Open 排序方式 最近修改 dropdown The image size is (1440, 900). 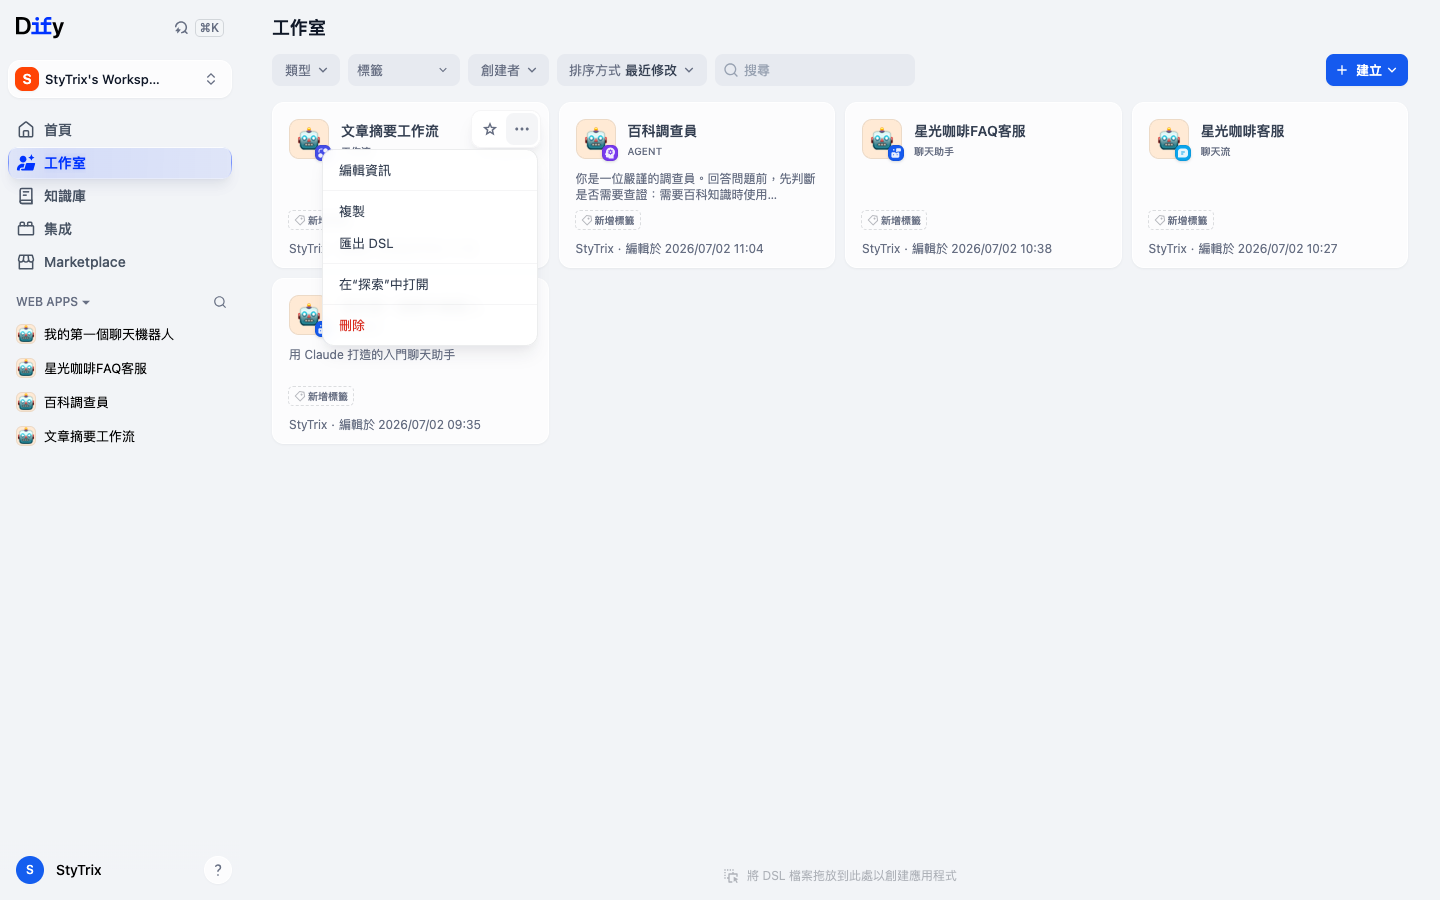632,70
